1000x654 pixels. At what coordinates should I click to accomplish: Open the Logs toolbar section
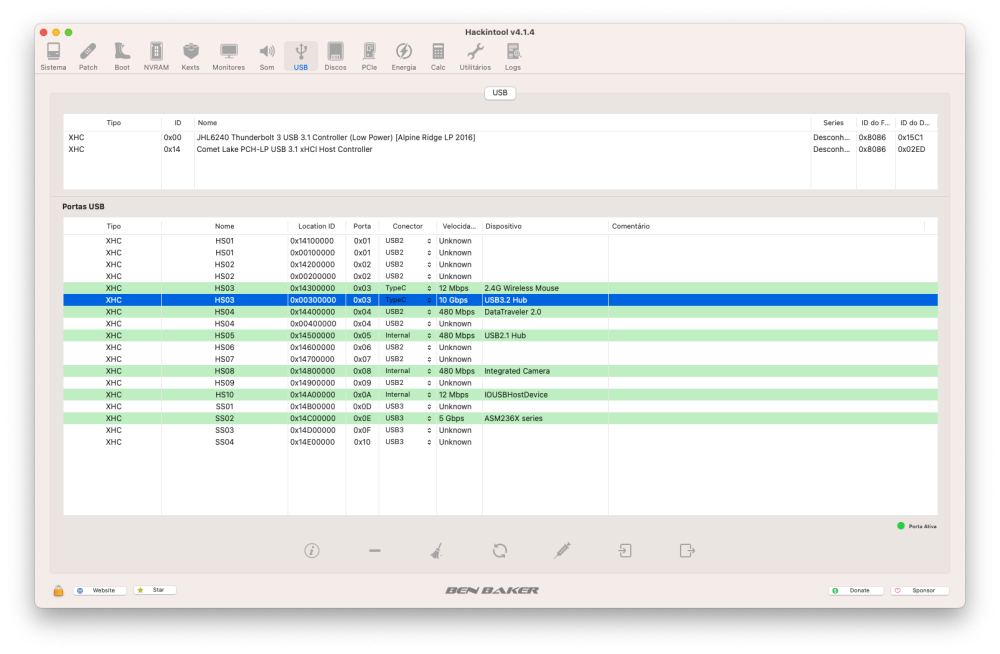[513, 56]
